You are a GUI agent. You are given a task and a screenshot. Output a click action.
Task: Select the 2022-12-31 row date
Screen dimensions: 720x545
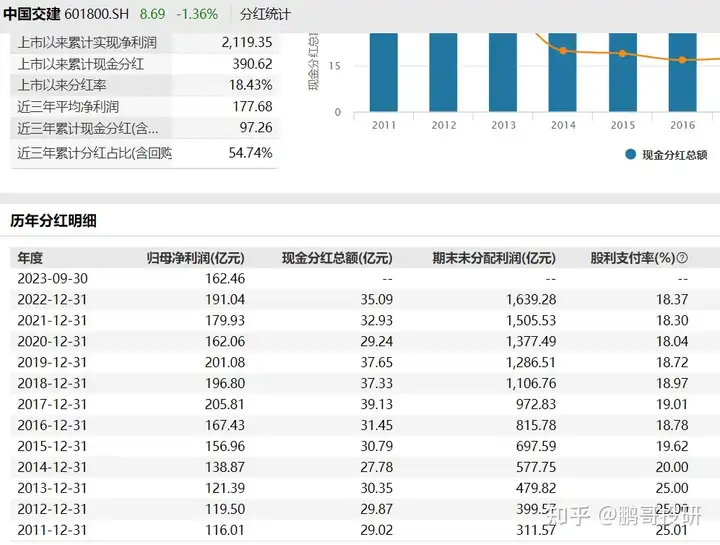coord(52,299)
